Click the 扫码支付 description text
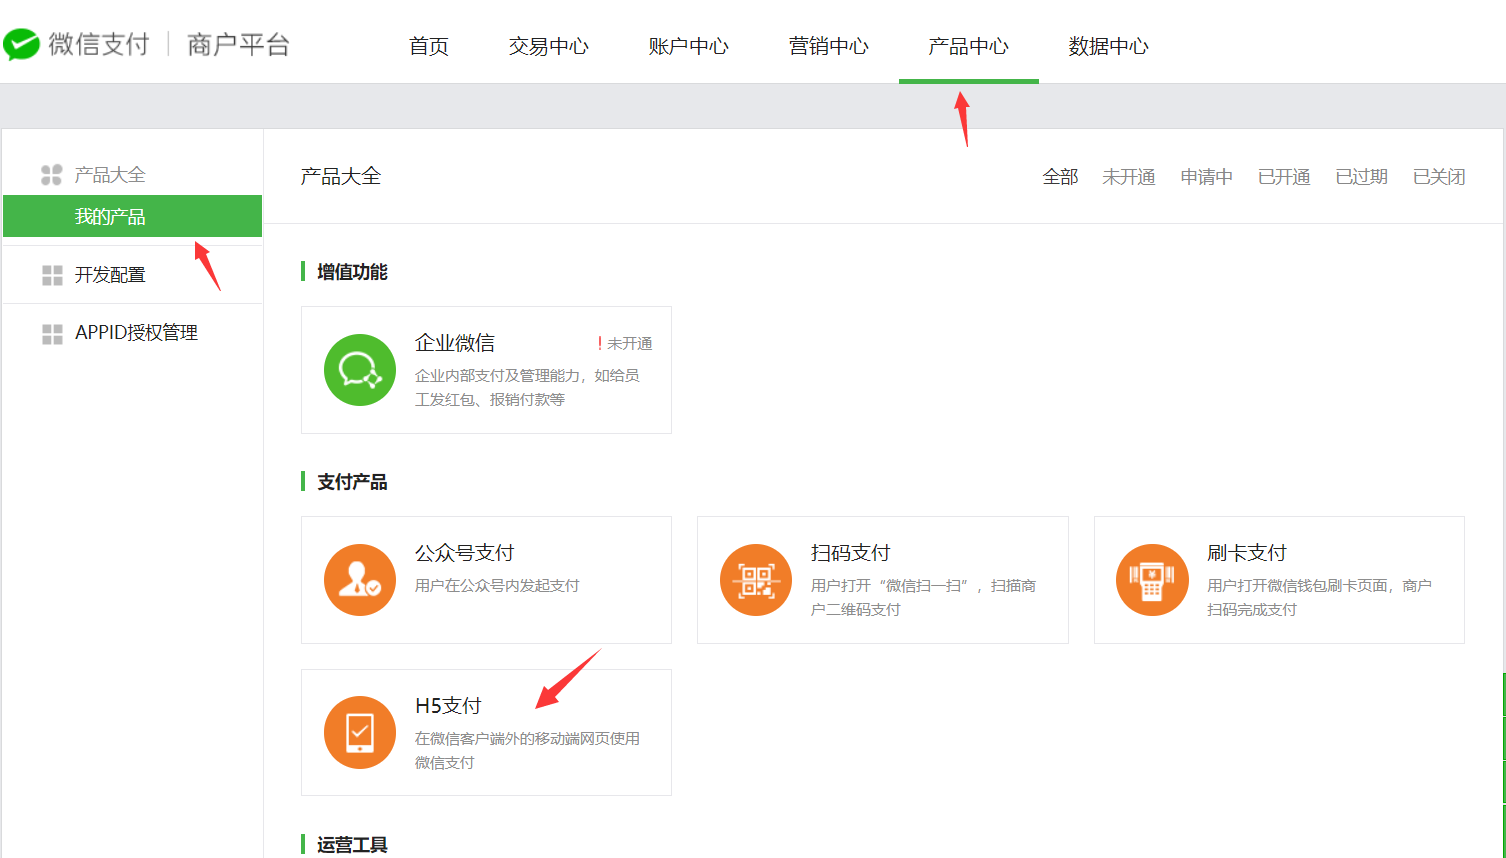This screenshot has height=858, width=1506. pyautogui.click(x=923, y=598)
